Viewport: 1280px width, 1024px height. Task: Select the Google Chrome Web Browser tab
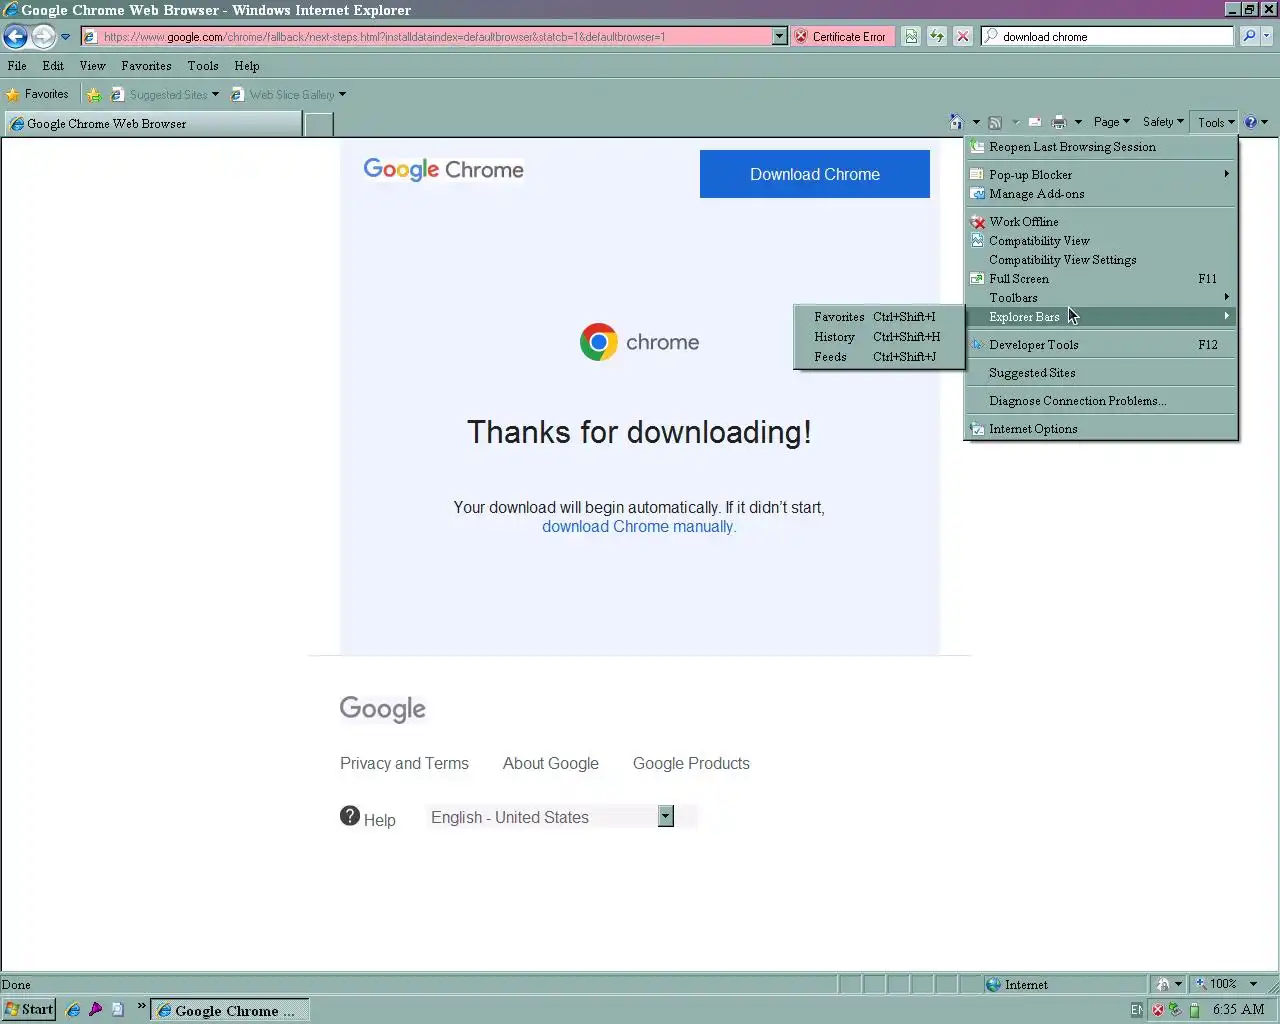(x=153, y=124)
